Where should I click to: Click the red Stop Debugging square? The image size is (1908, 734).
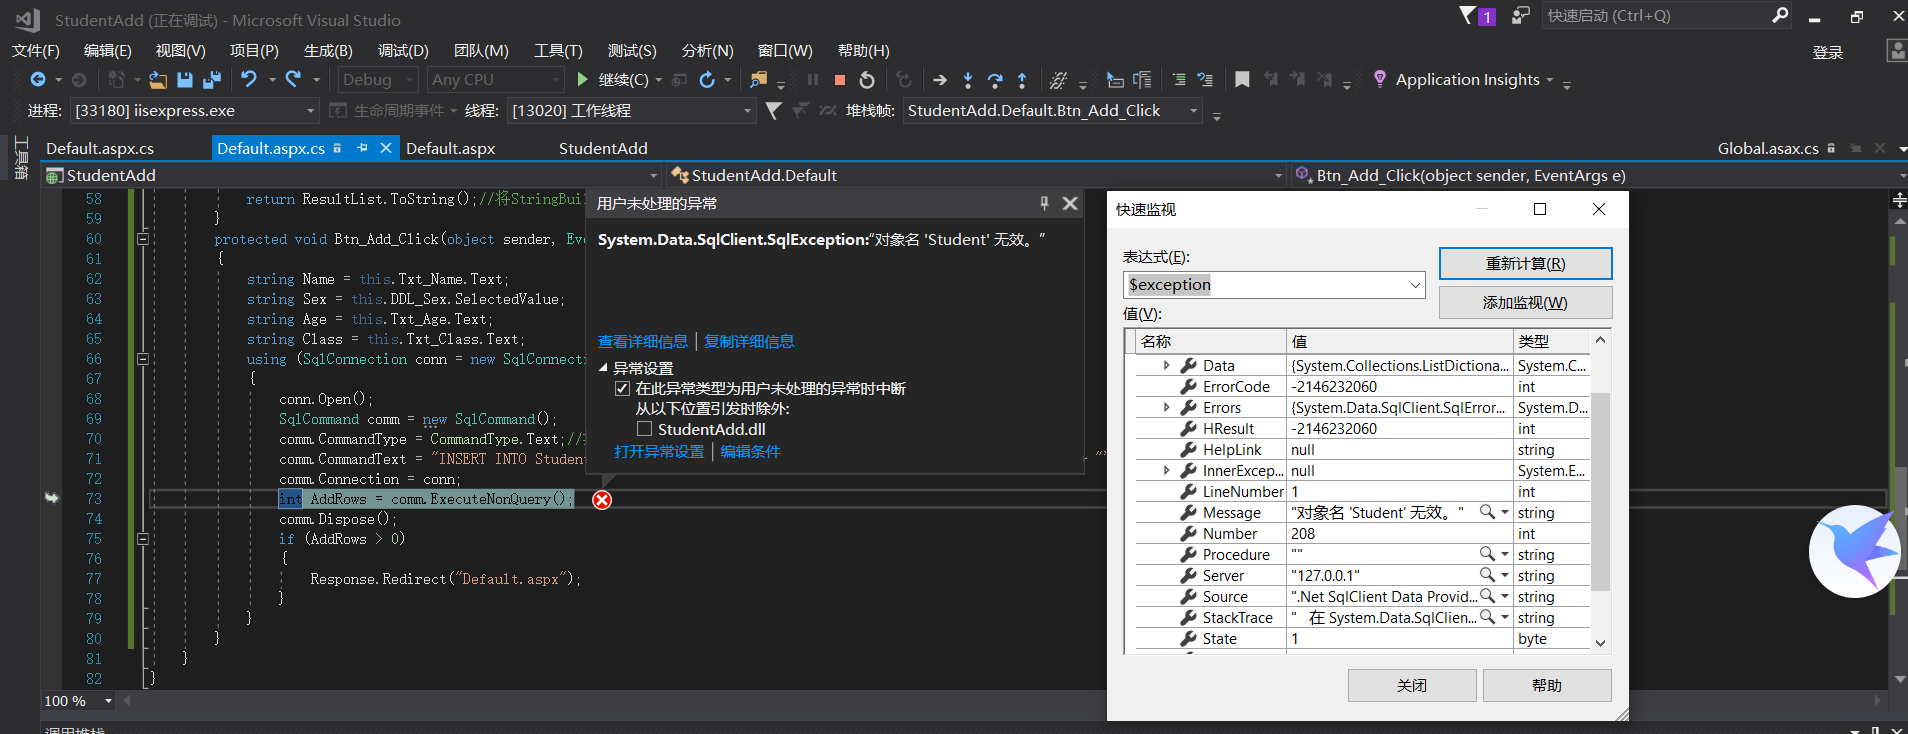click(x=840, y=80)
